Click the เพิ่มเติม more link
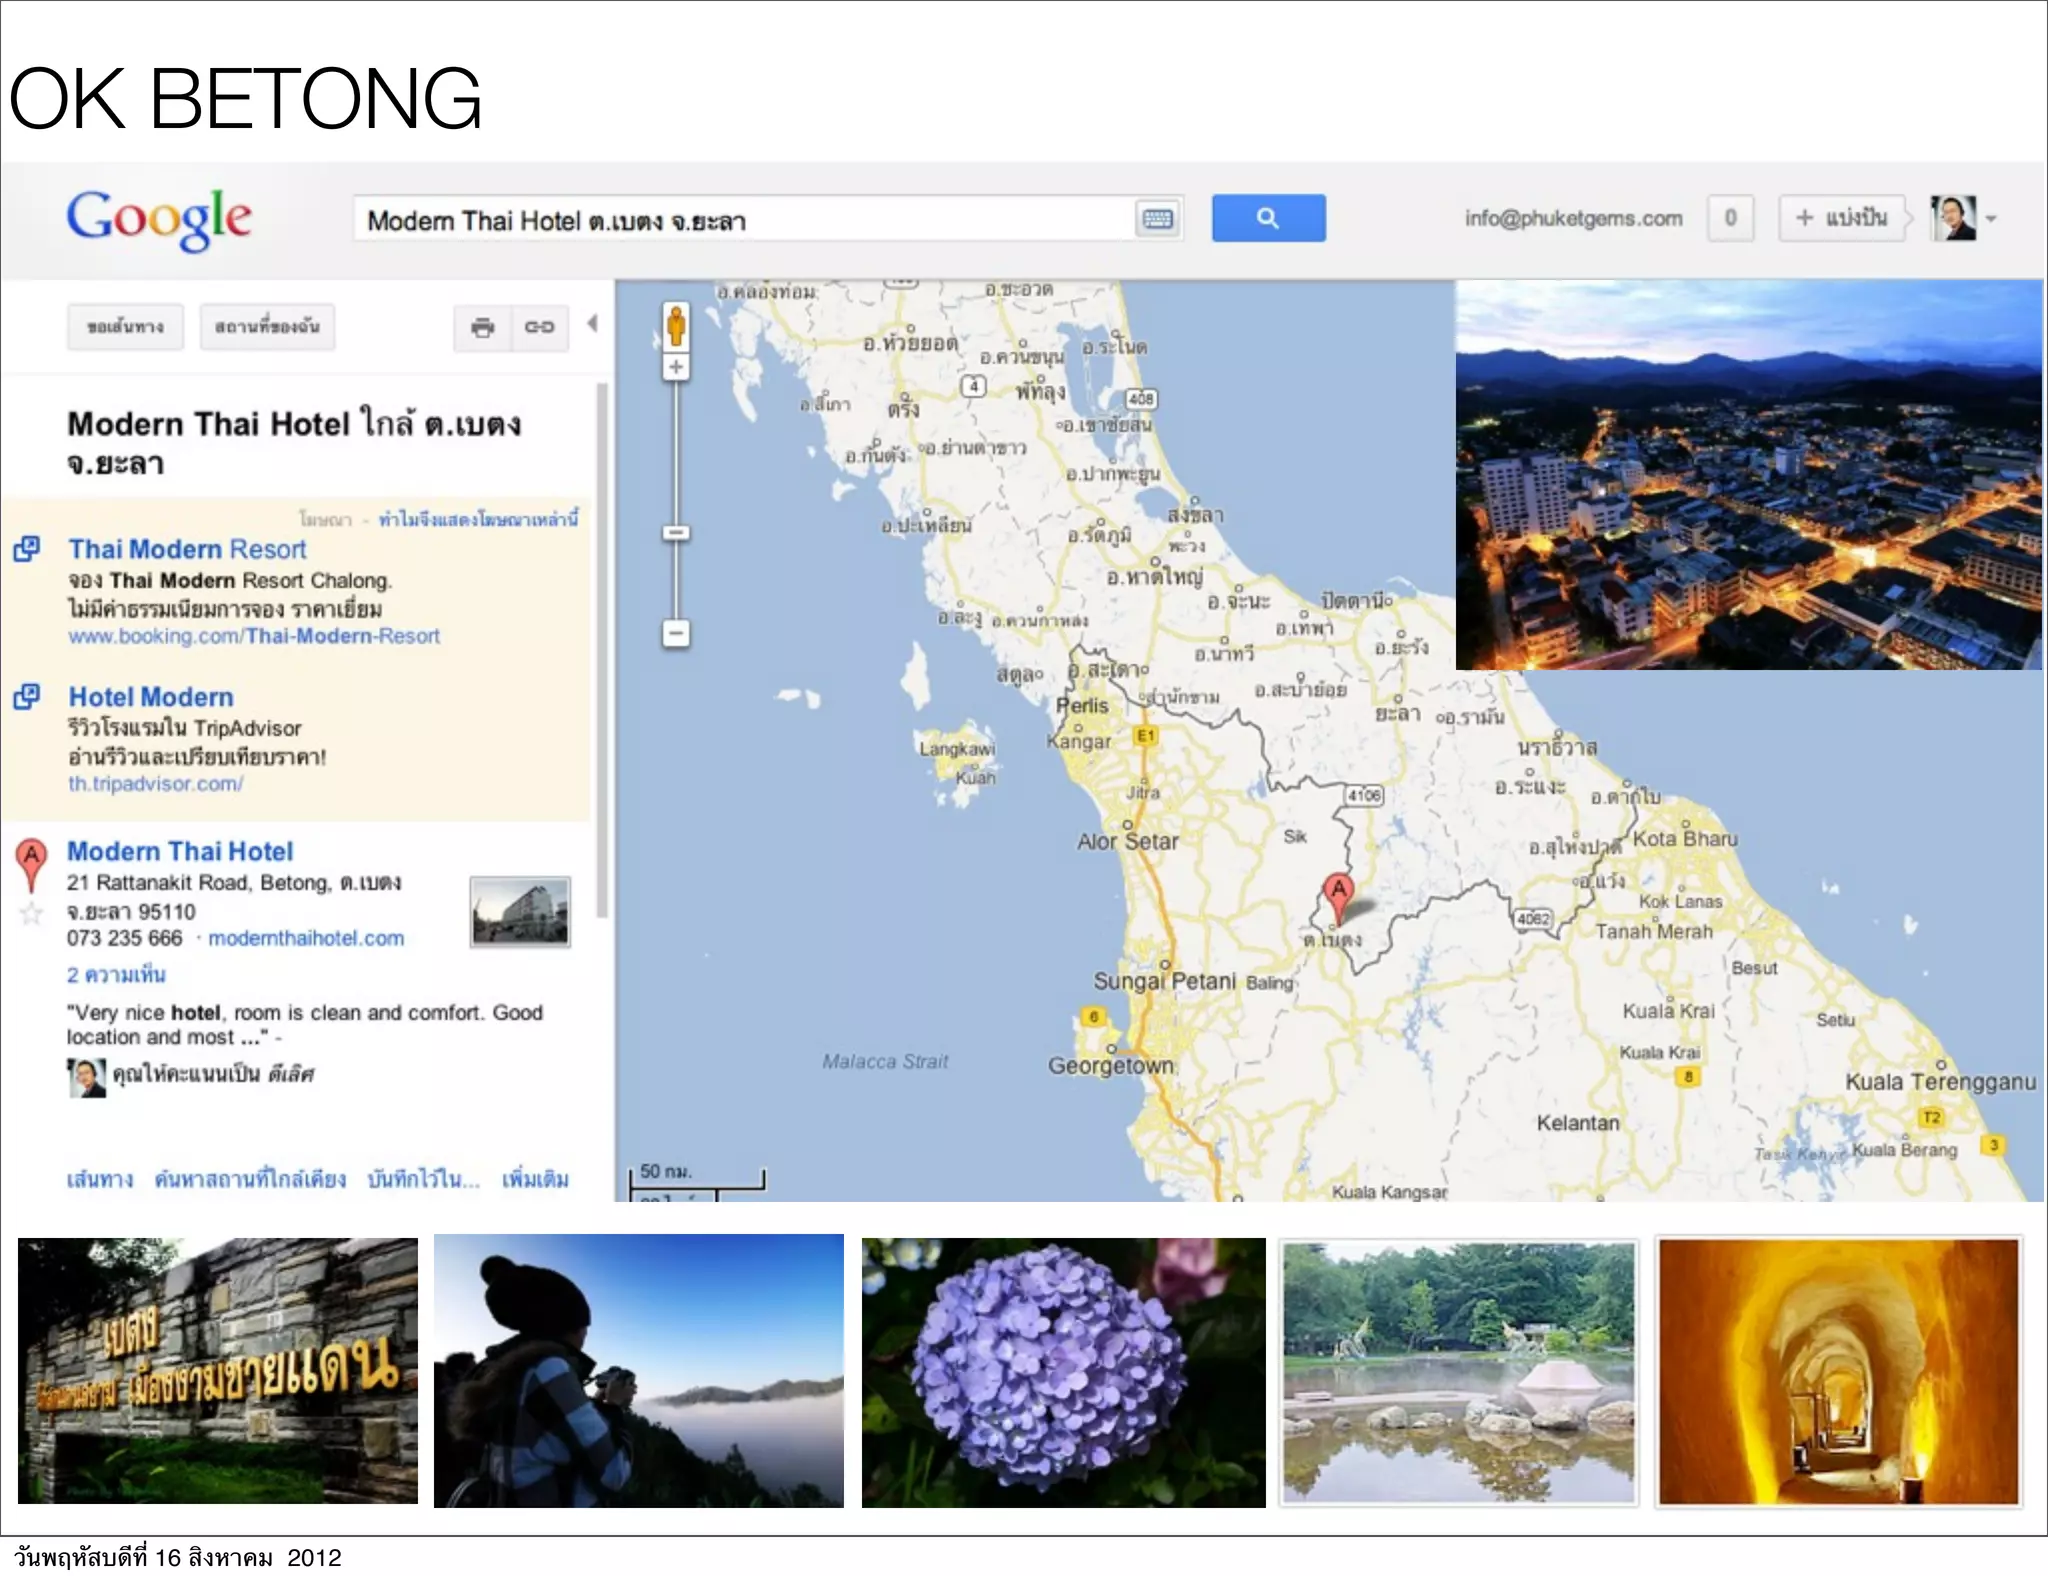Image resolution: width=2048 pixels, height=1576 pixels. (535, 1179)
